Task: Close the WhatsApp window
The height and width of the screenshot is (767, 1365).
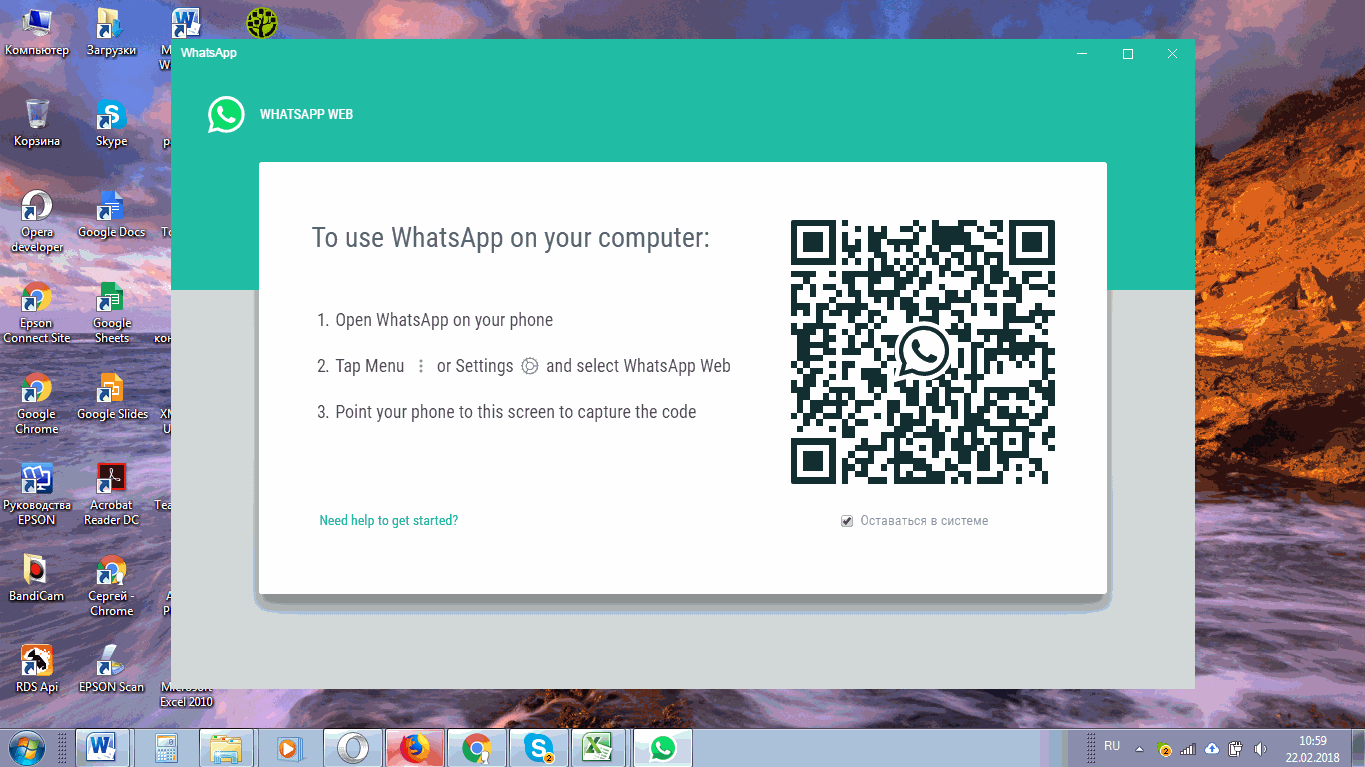Action: (x=1172, y=54)
